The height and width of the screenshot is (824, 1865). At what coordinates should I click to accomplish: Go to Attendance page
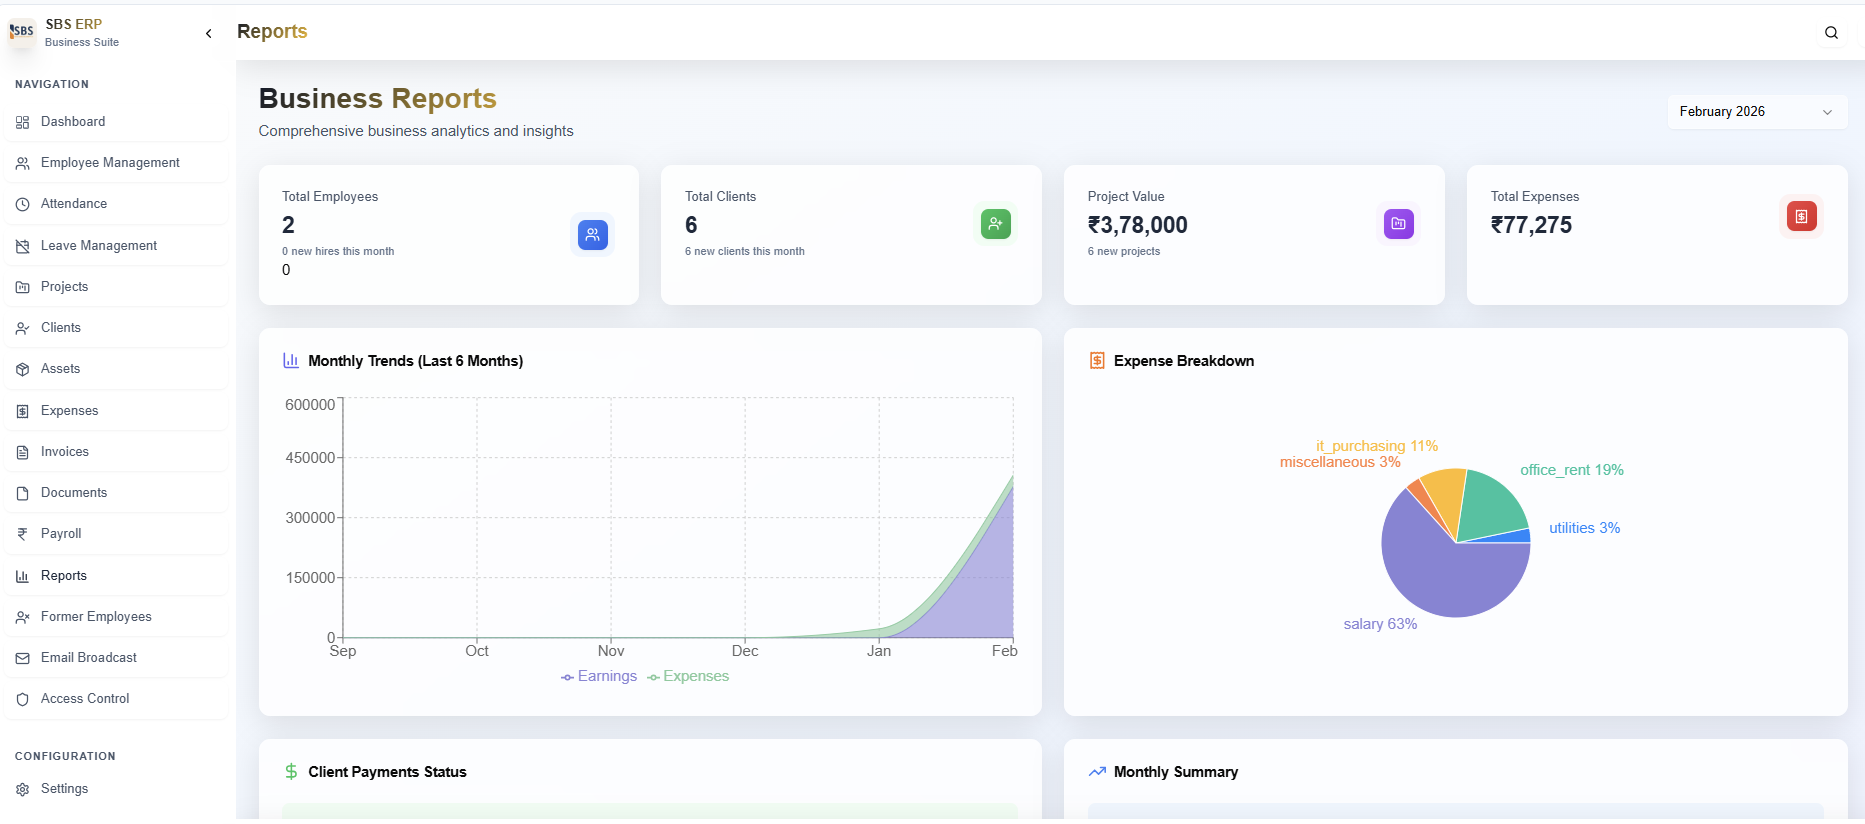click(116, 204)
